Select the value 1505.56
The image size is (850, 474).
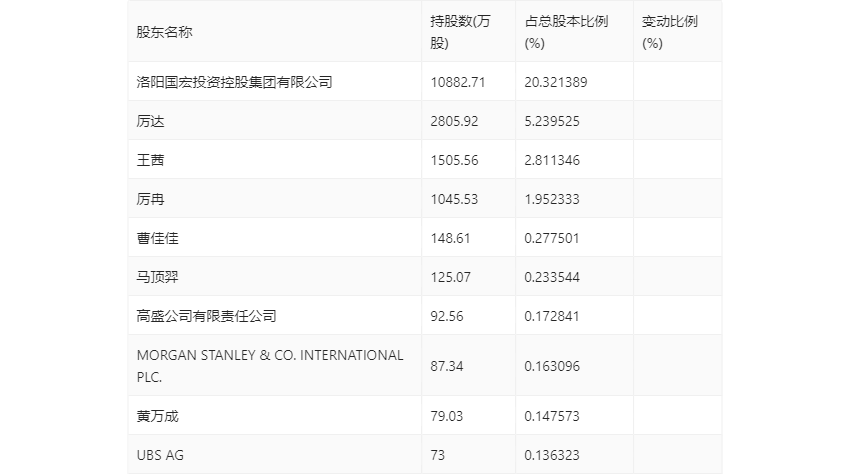[x=454, y=160]
